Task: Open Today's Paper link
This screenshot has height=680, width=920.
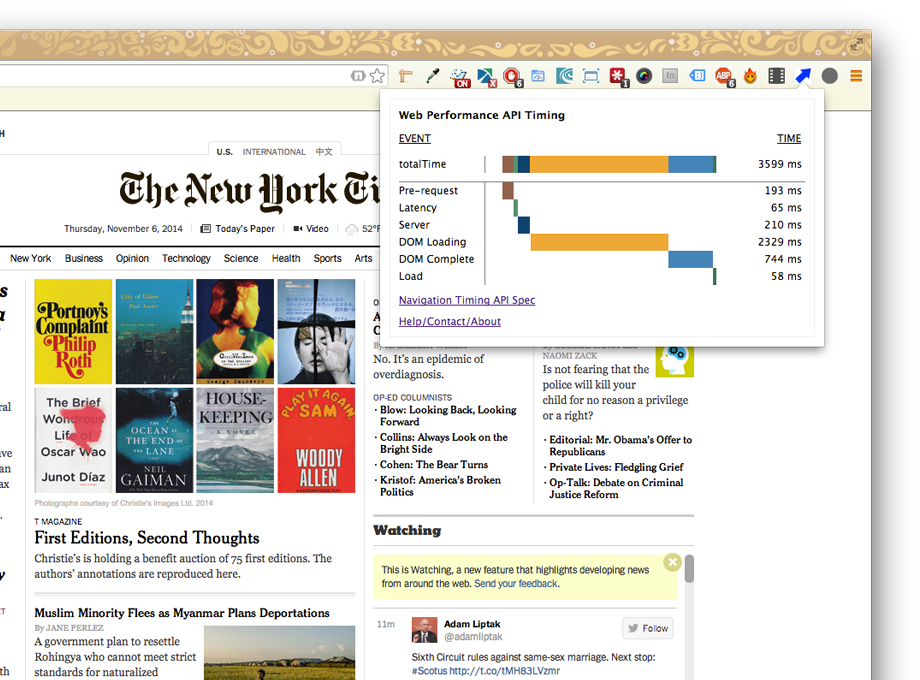Action: click(238, 229)
